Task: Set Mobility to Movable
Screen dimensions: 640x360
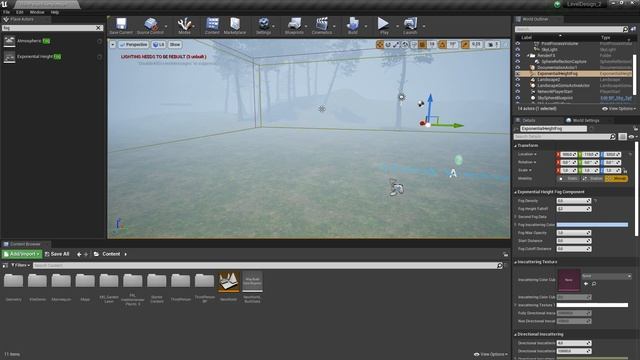Action: 616,179
